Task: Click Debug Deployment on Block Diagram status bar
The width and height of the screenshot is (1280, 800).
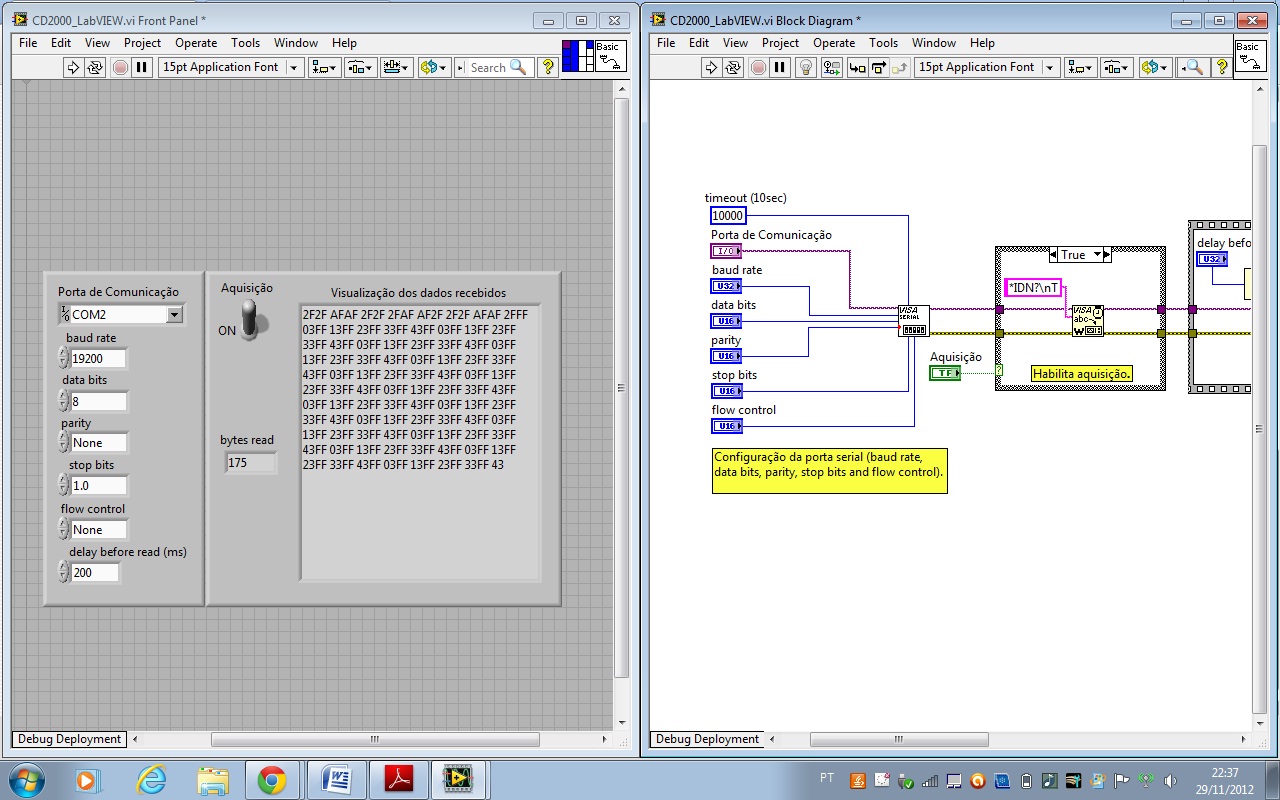Action: click(707, 739)
